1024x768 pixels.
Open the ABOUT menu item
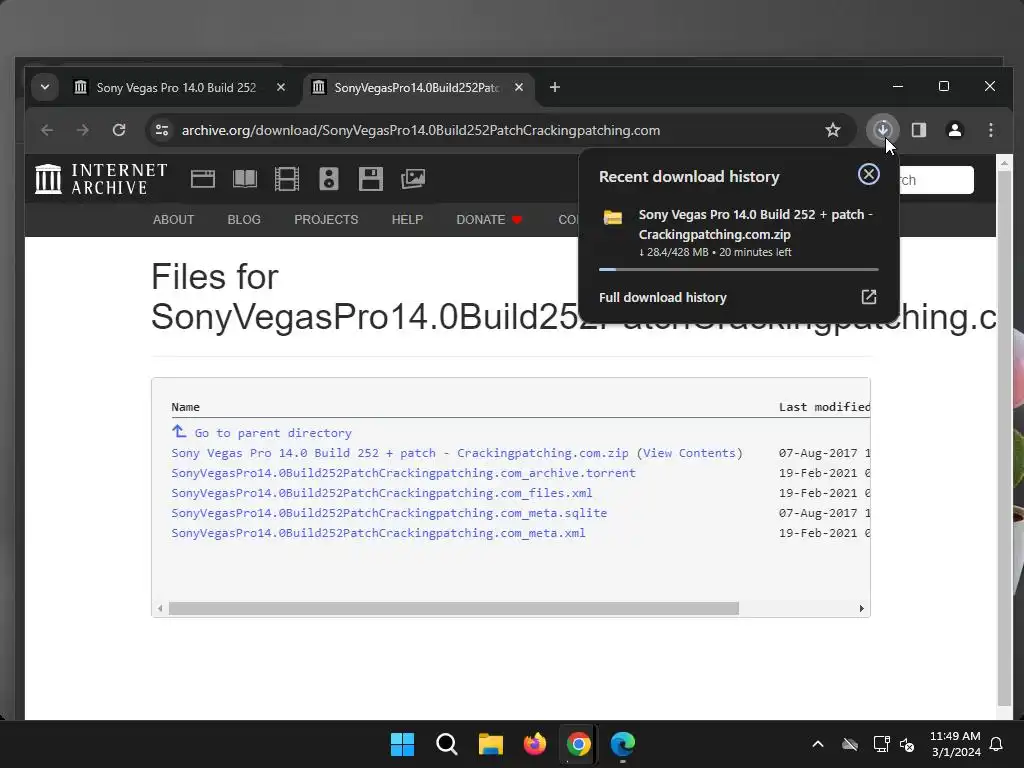[x=173, y=219]
